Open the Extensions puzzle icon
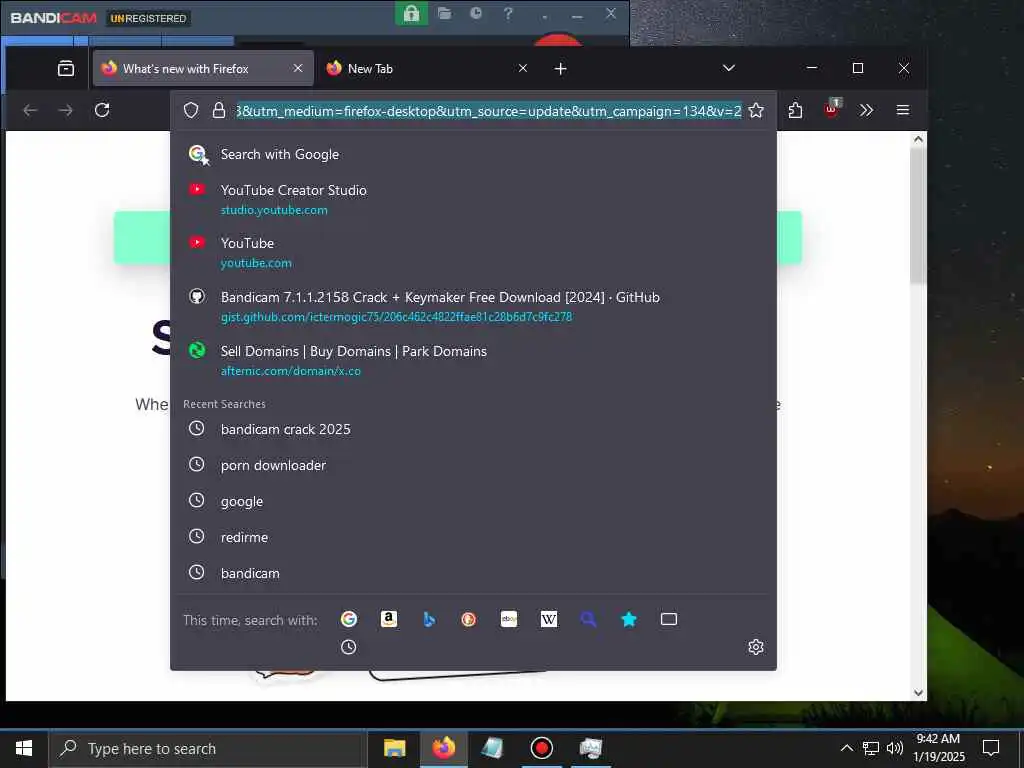The width and height of the screenshot is (1024, 768). (x=795, y=110)
